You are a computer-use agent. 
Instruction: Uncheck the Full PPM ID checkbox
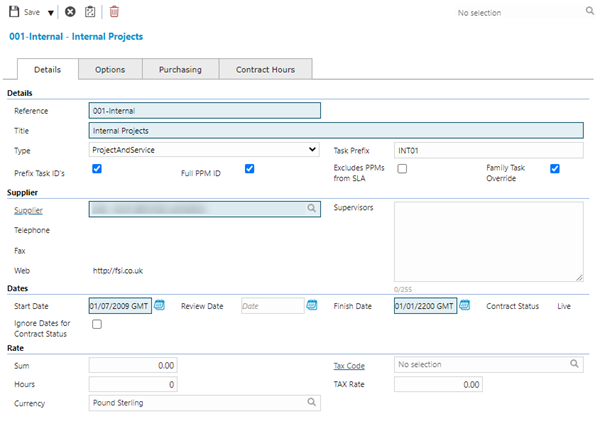(x=250, y=169)
